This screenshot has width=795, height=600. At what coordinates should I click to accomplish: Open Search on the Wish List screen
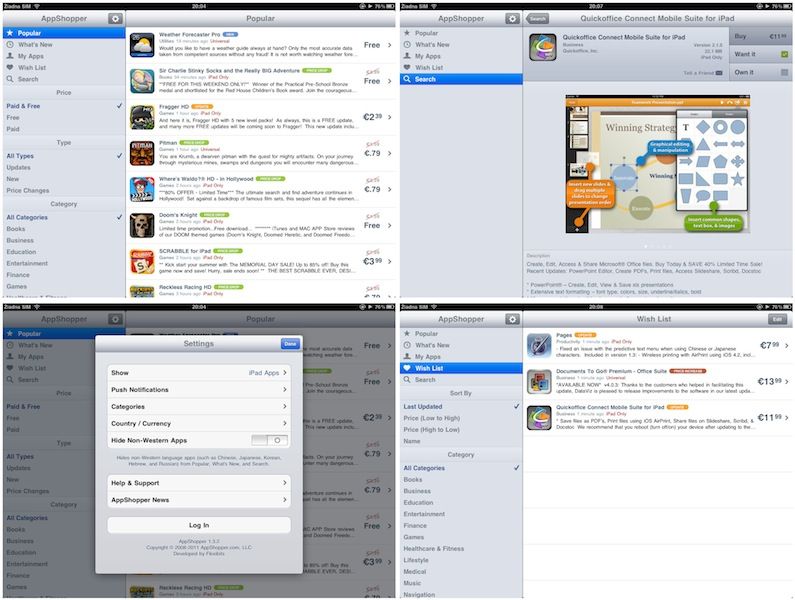461,380
